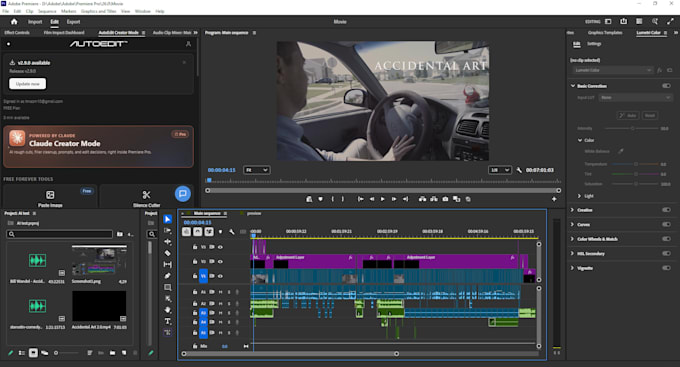Open the Film Impact Dashboard tab
Screen dimensions: 680x367
click(x=64, y=33)
